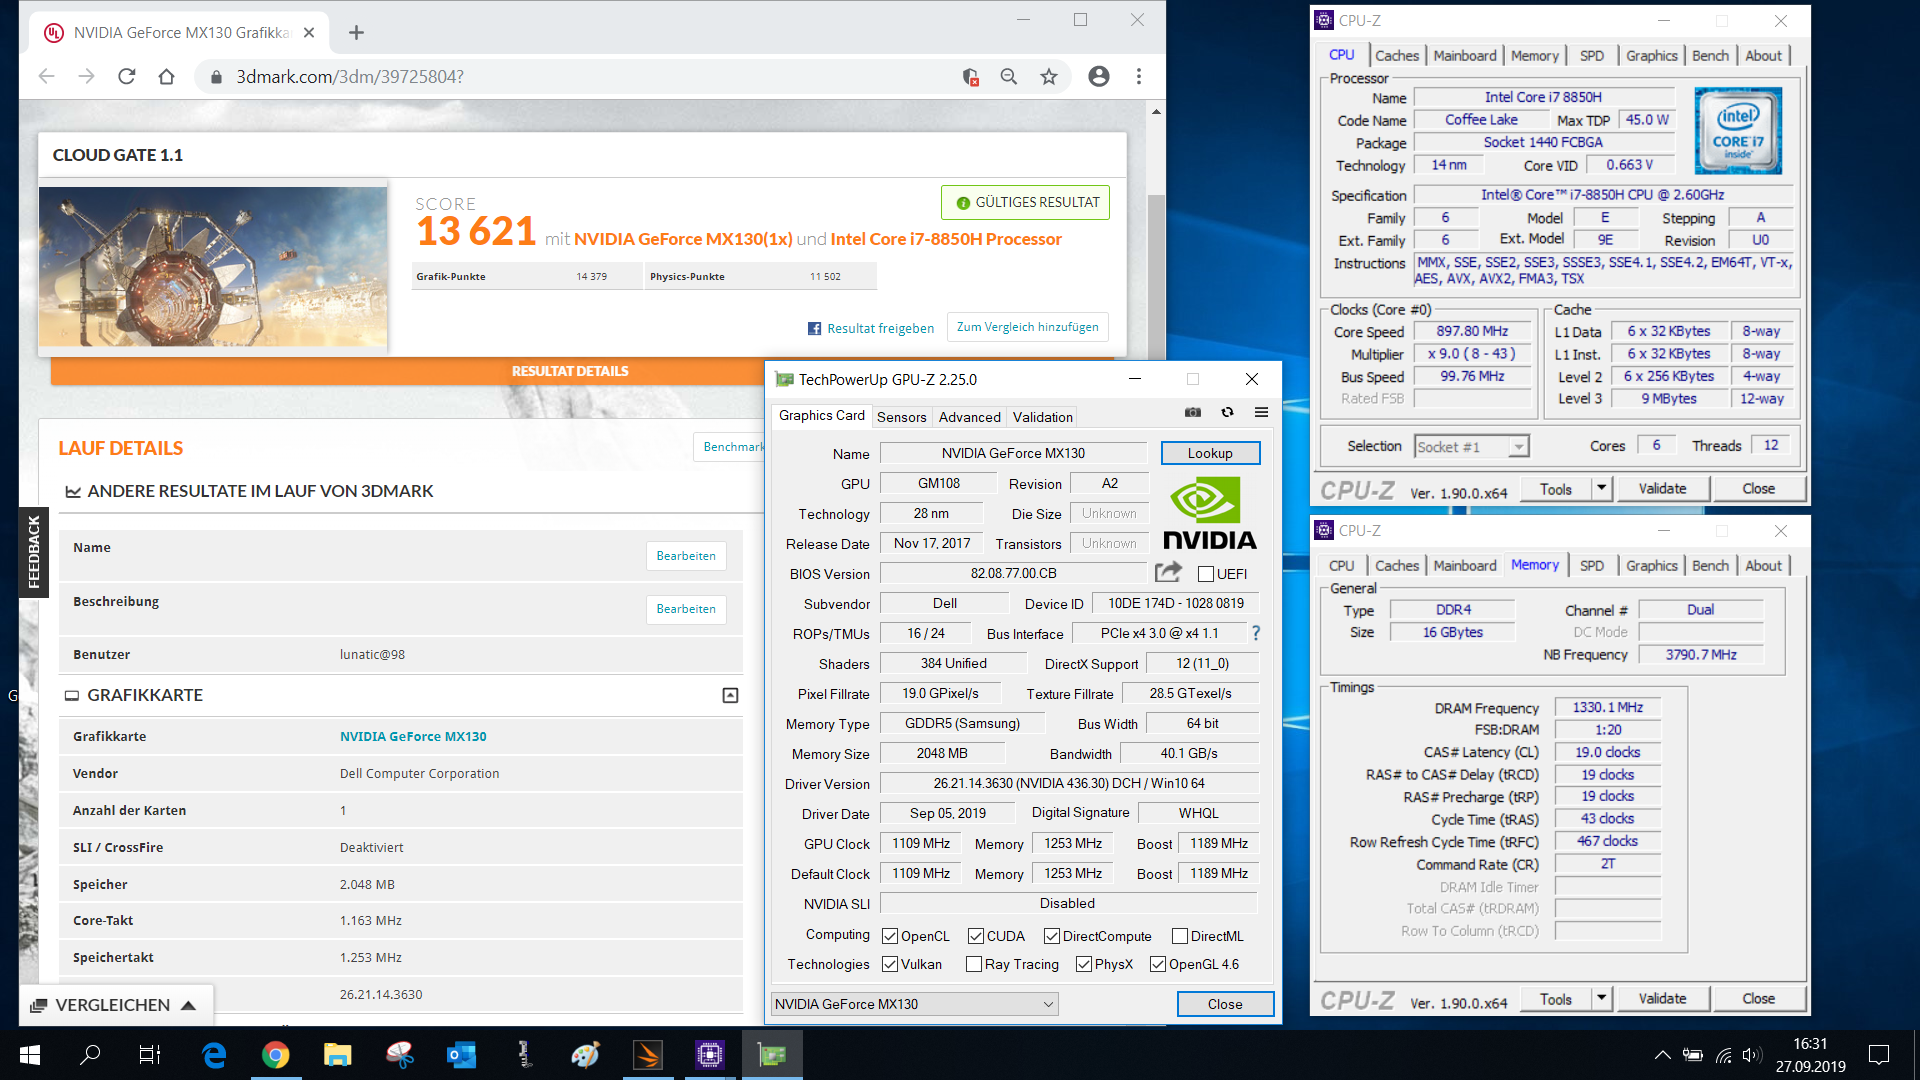Open Mainboard tab in upper CPU-Z
This screenshot has width=1920, height=1080.
pos(1465,56)
